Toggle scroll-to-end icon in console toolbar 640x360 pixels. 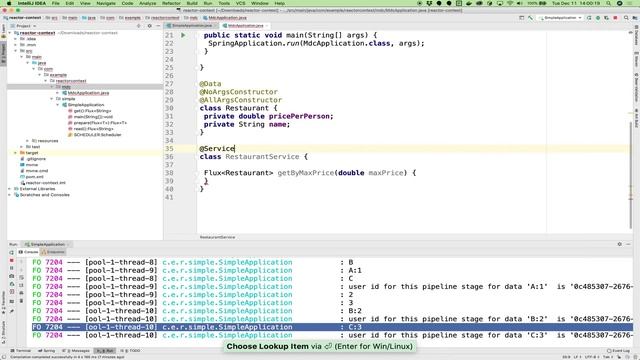[21, 285]
